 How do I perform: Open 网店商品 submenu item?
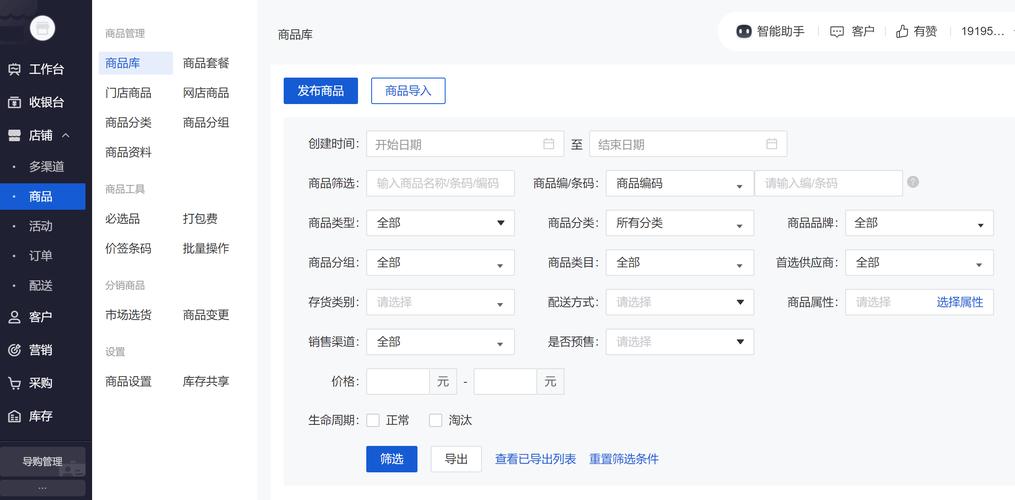[x=206, y=93]
